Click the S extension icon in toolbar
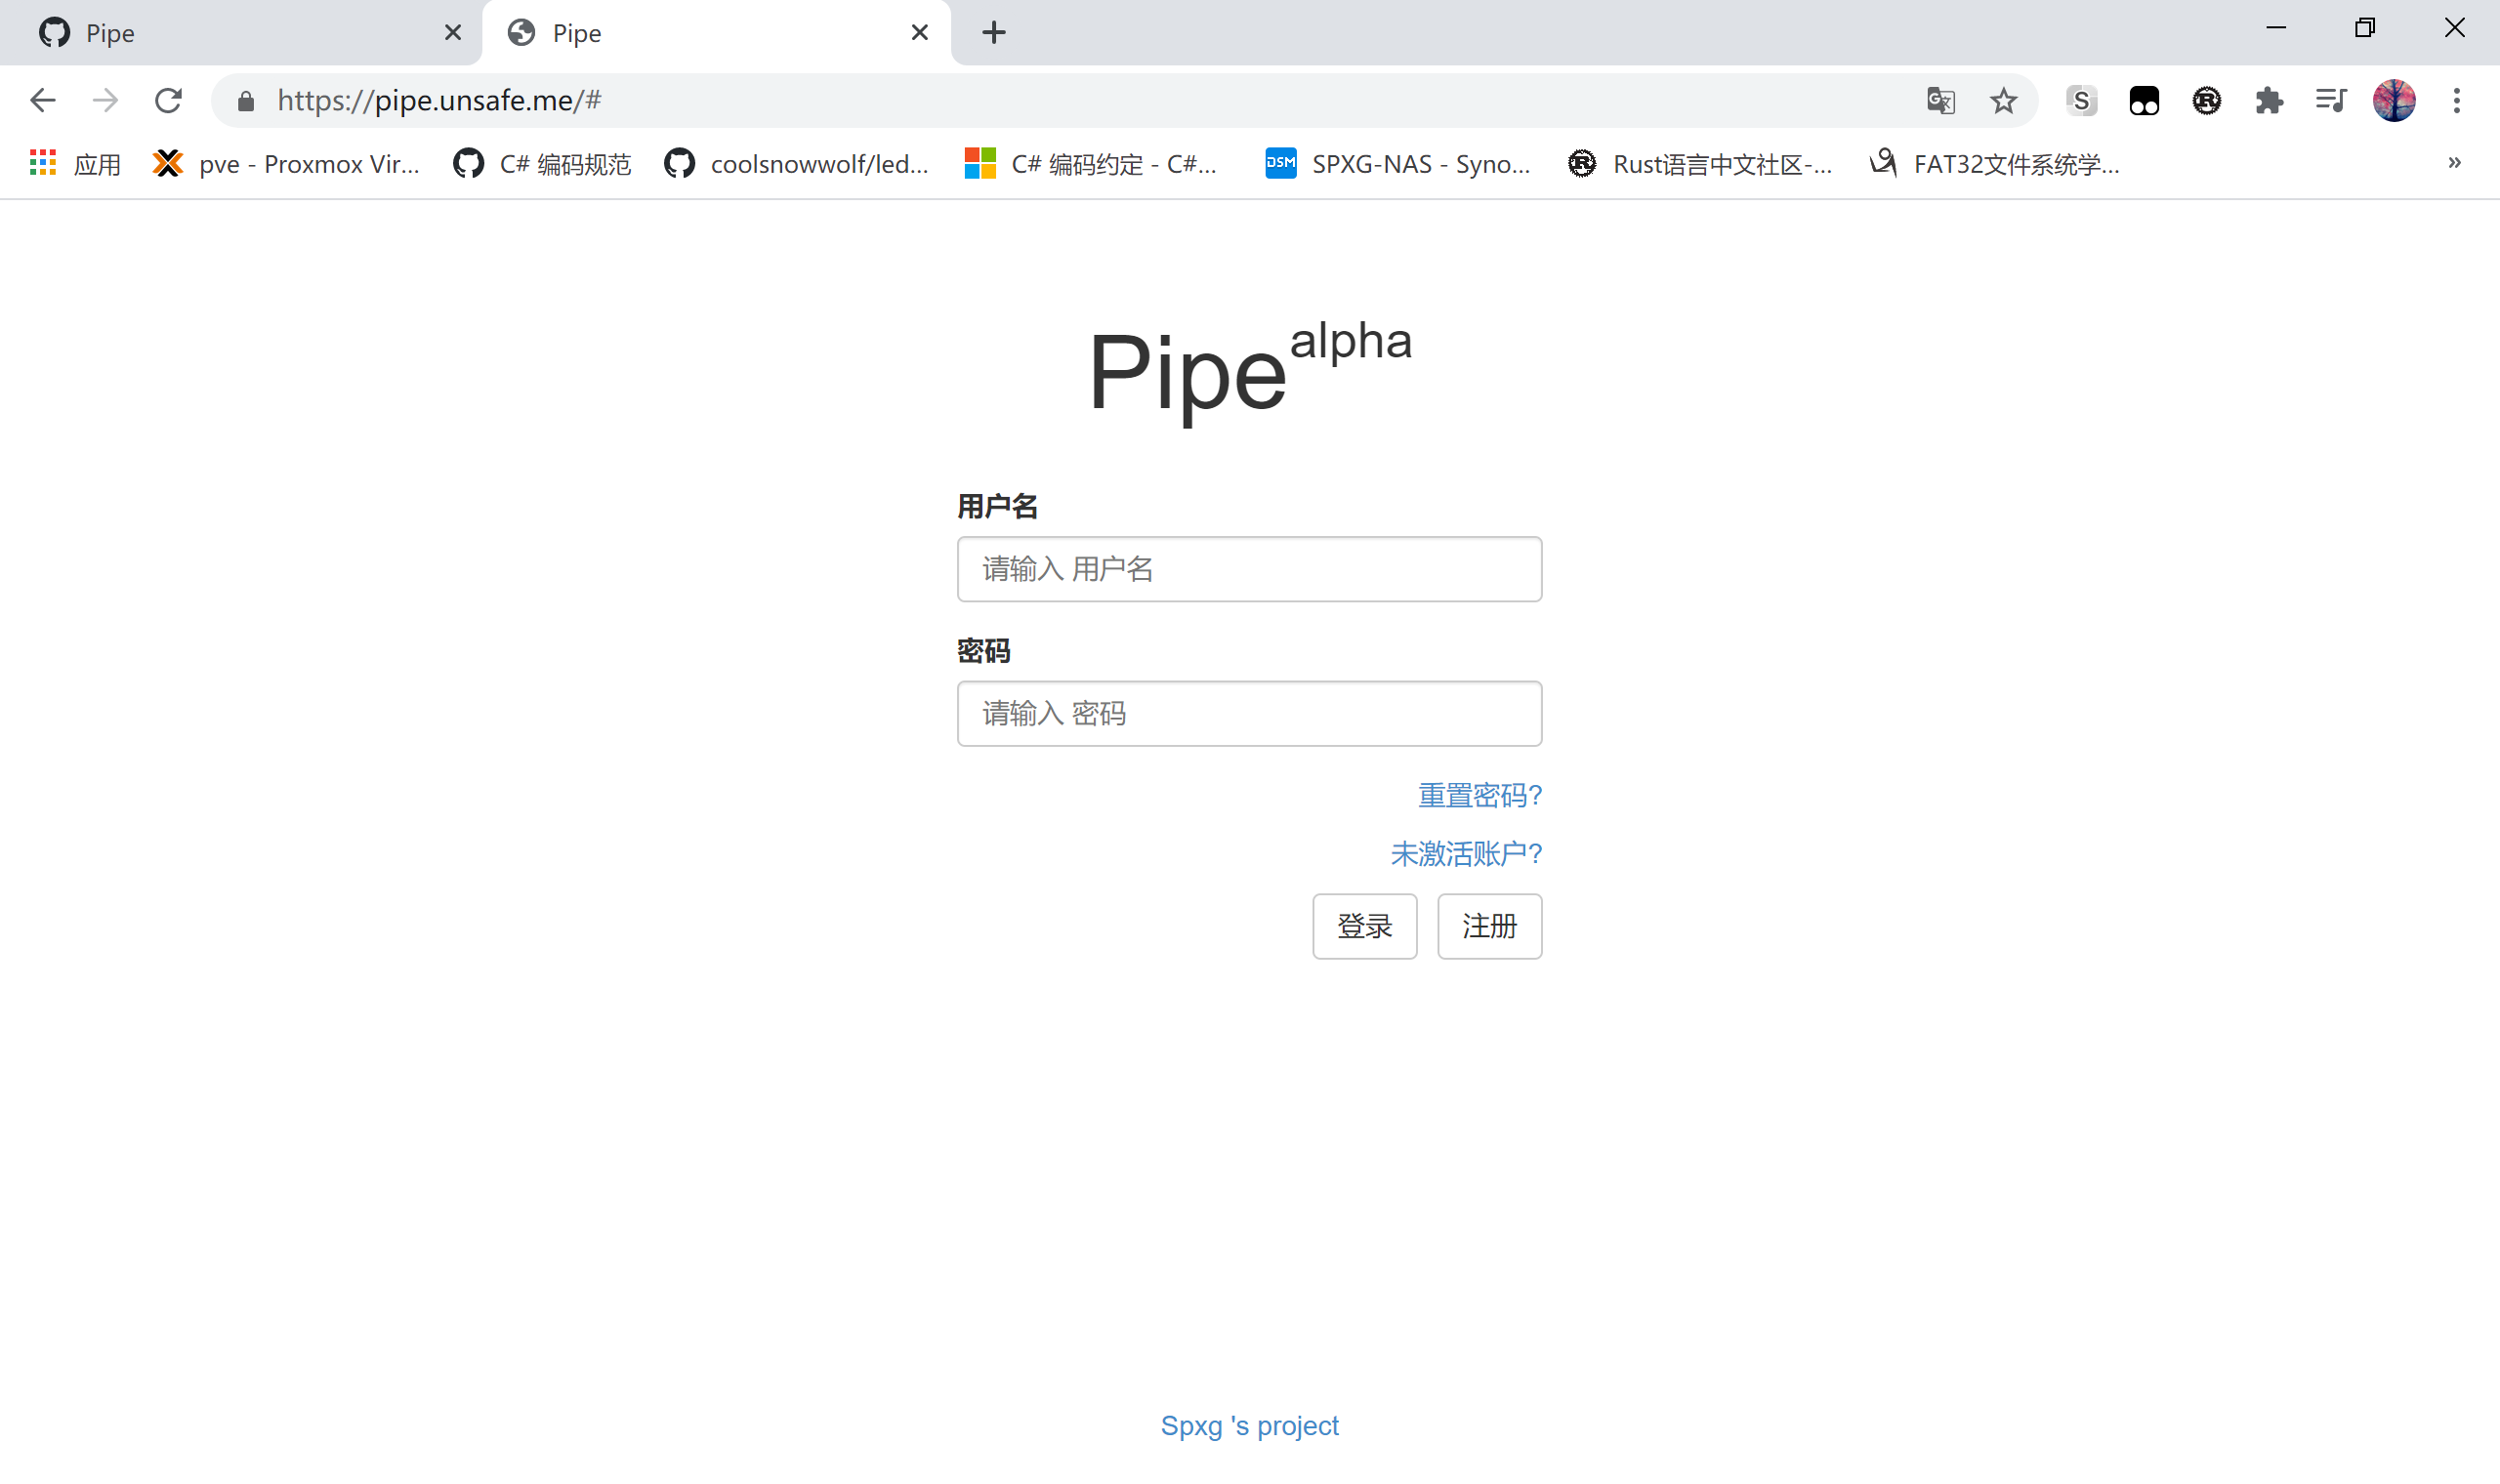This screenshot has width=2500, height=1484. pyautogui.click(x=2081, y=101)
